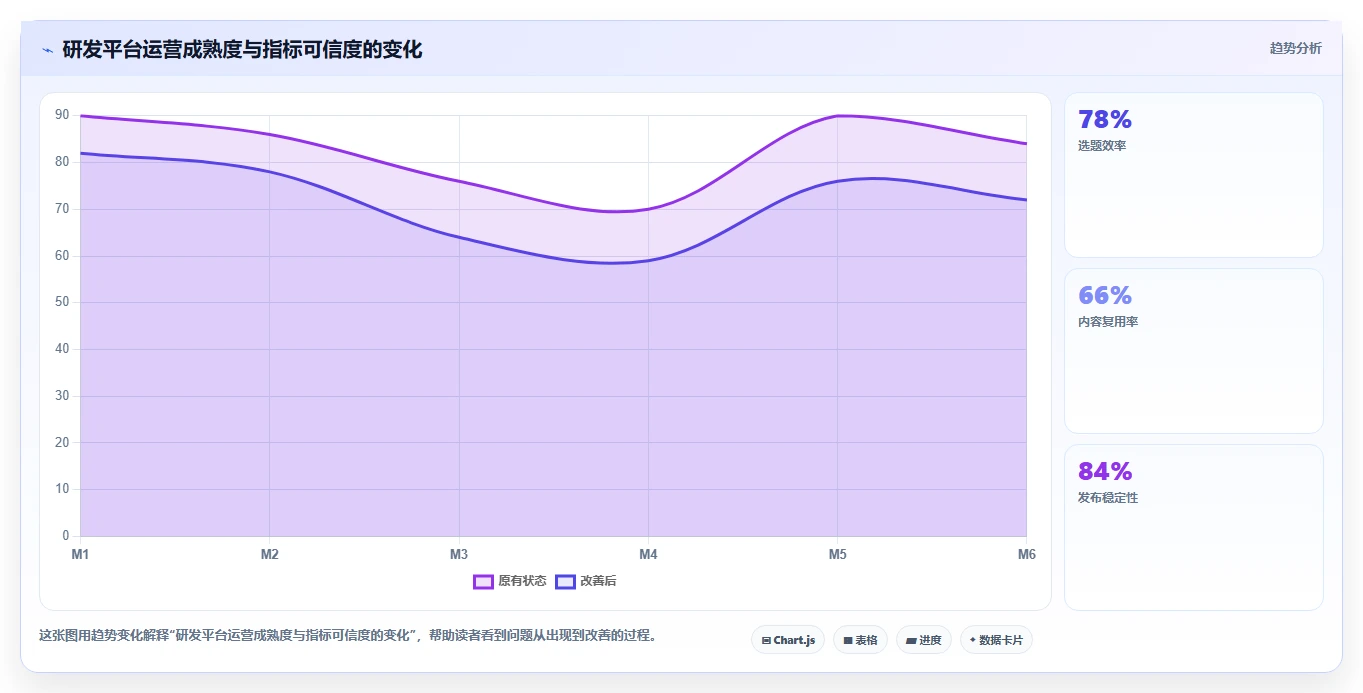Open the 84% 发布稳定性 card
Viewport: 1363px width, 693px height.
pyautogui.click(x=1193, y=527)
